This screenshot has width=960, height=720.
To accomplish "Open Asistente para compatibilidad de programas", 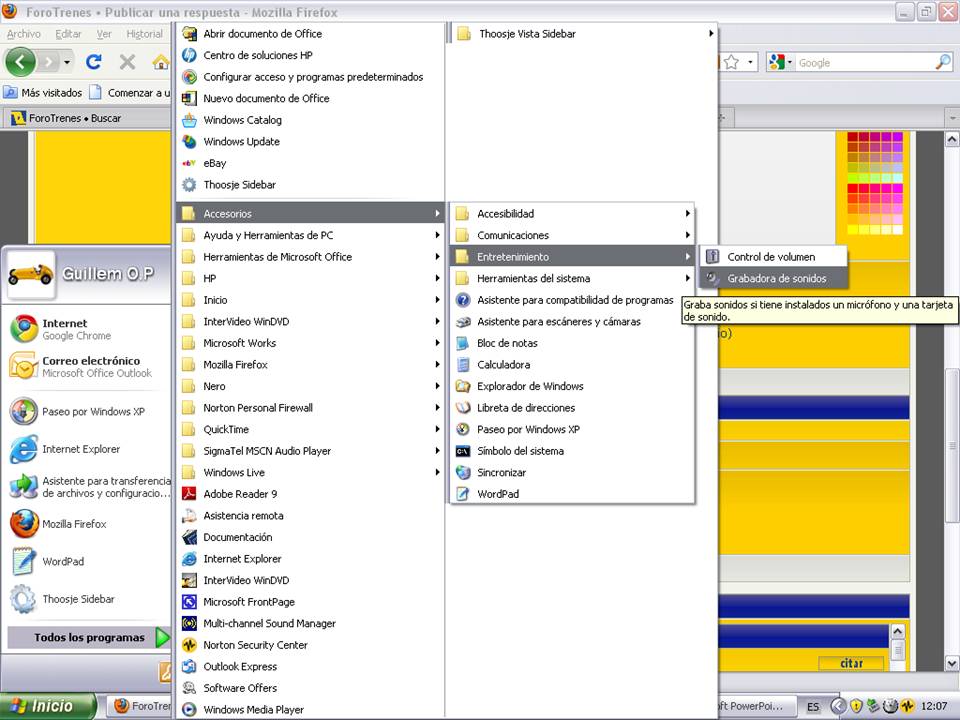I will (x=572, y=300).
